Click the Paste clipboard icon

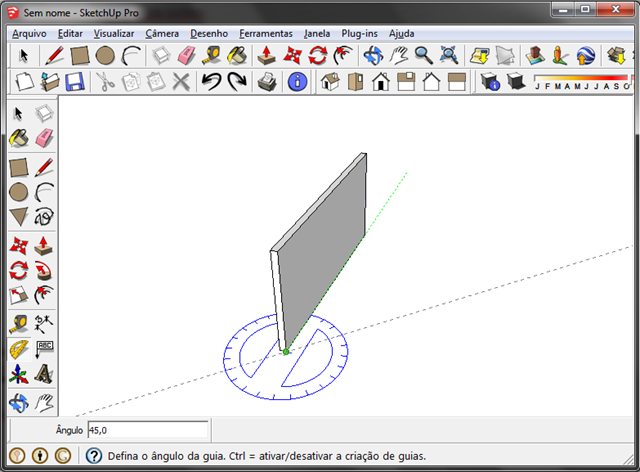click(x=156, y=82)
